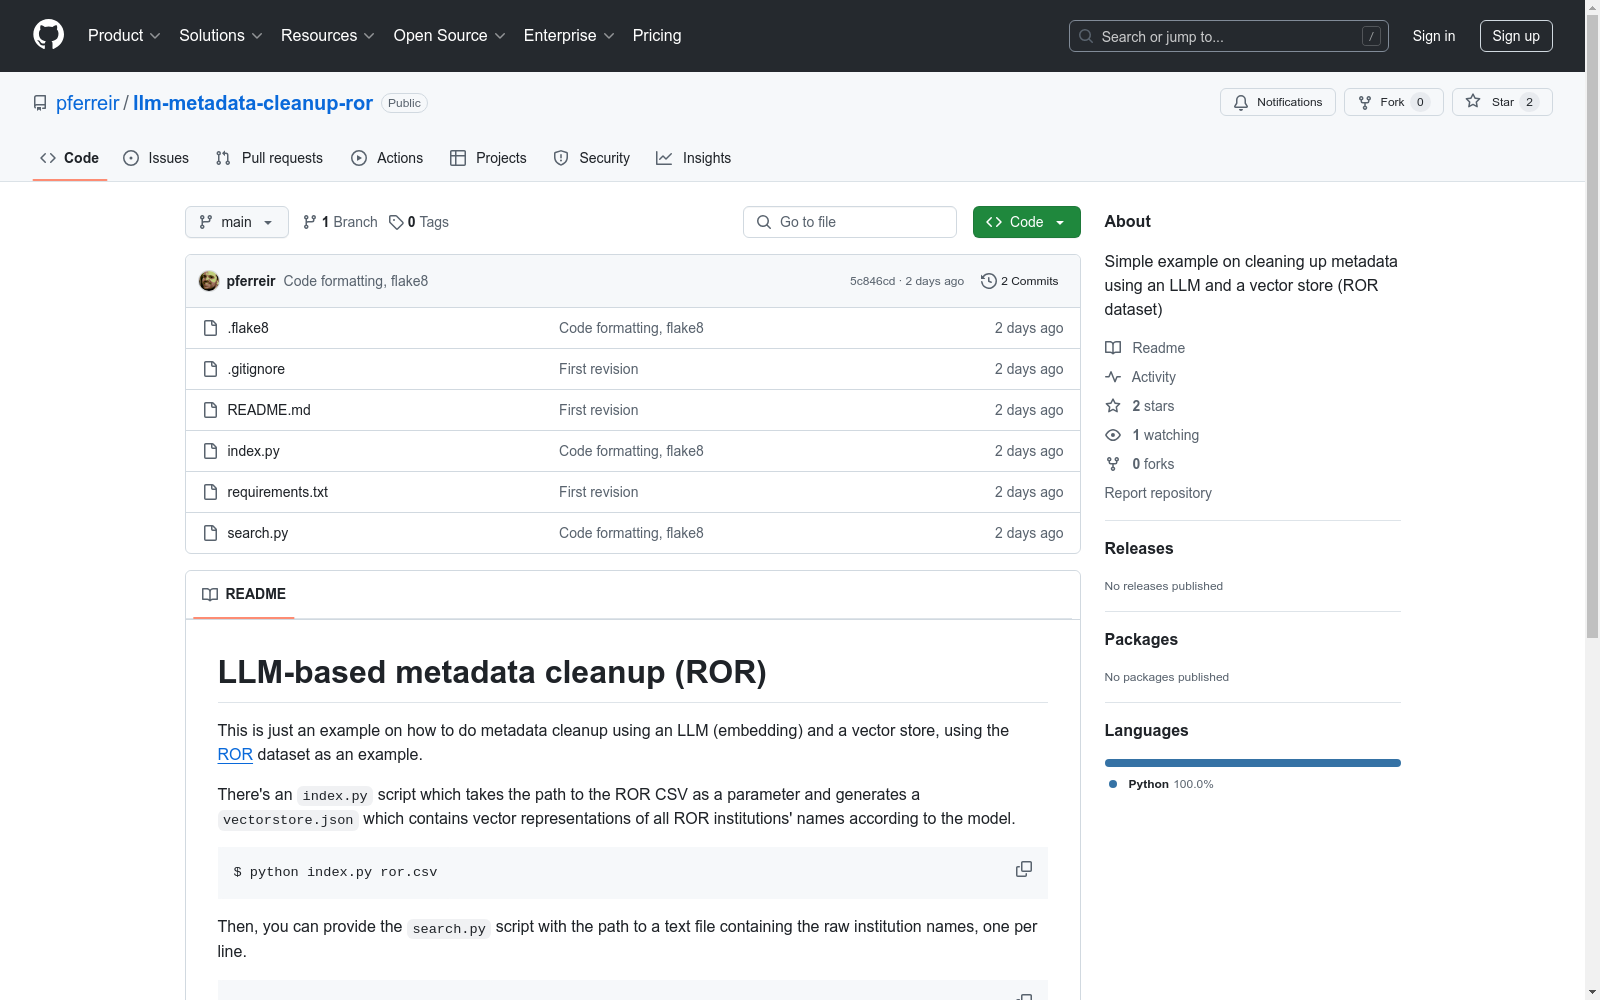The width and height of the screenshot is (1600, 1000).
Task: Open the main branch selector dropdown
Action: (237, 222)
